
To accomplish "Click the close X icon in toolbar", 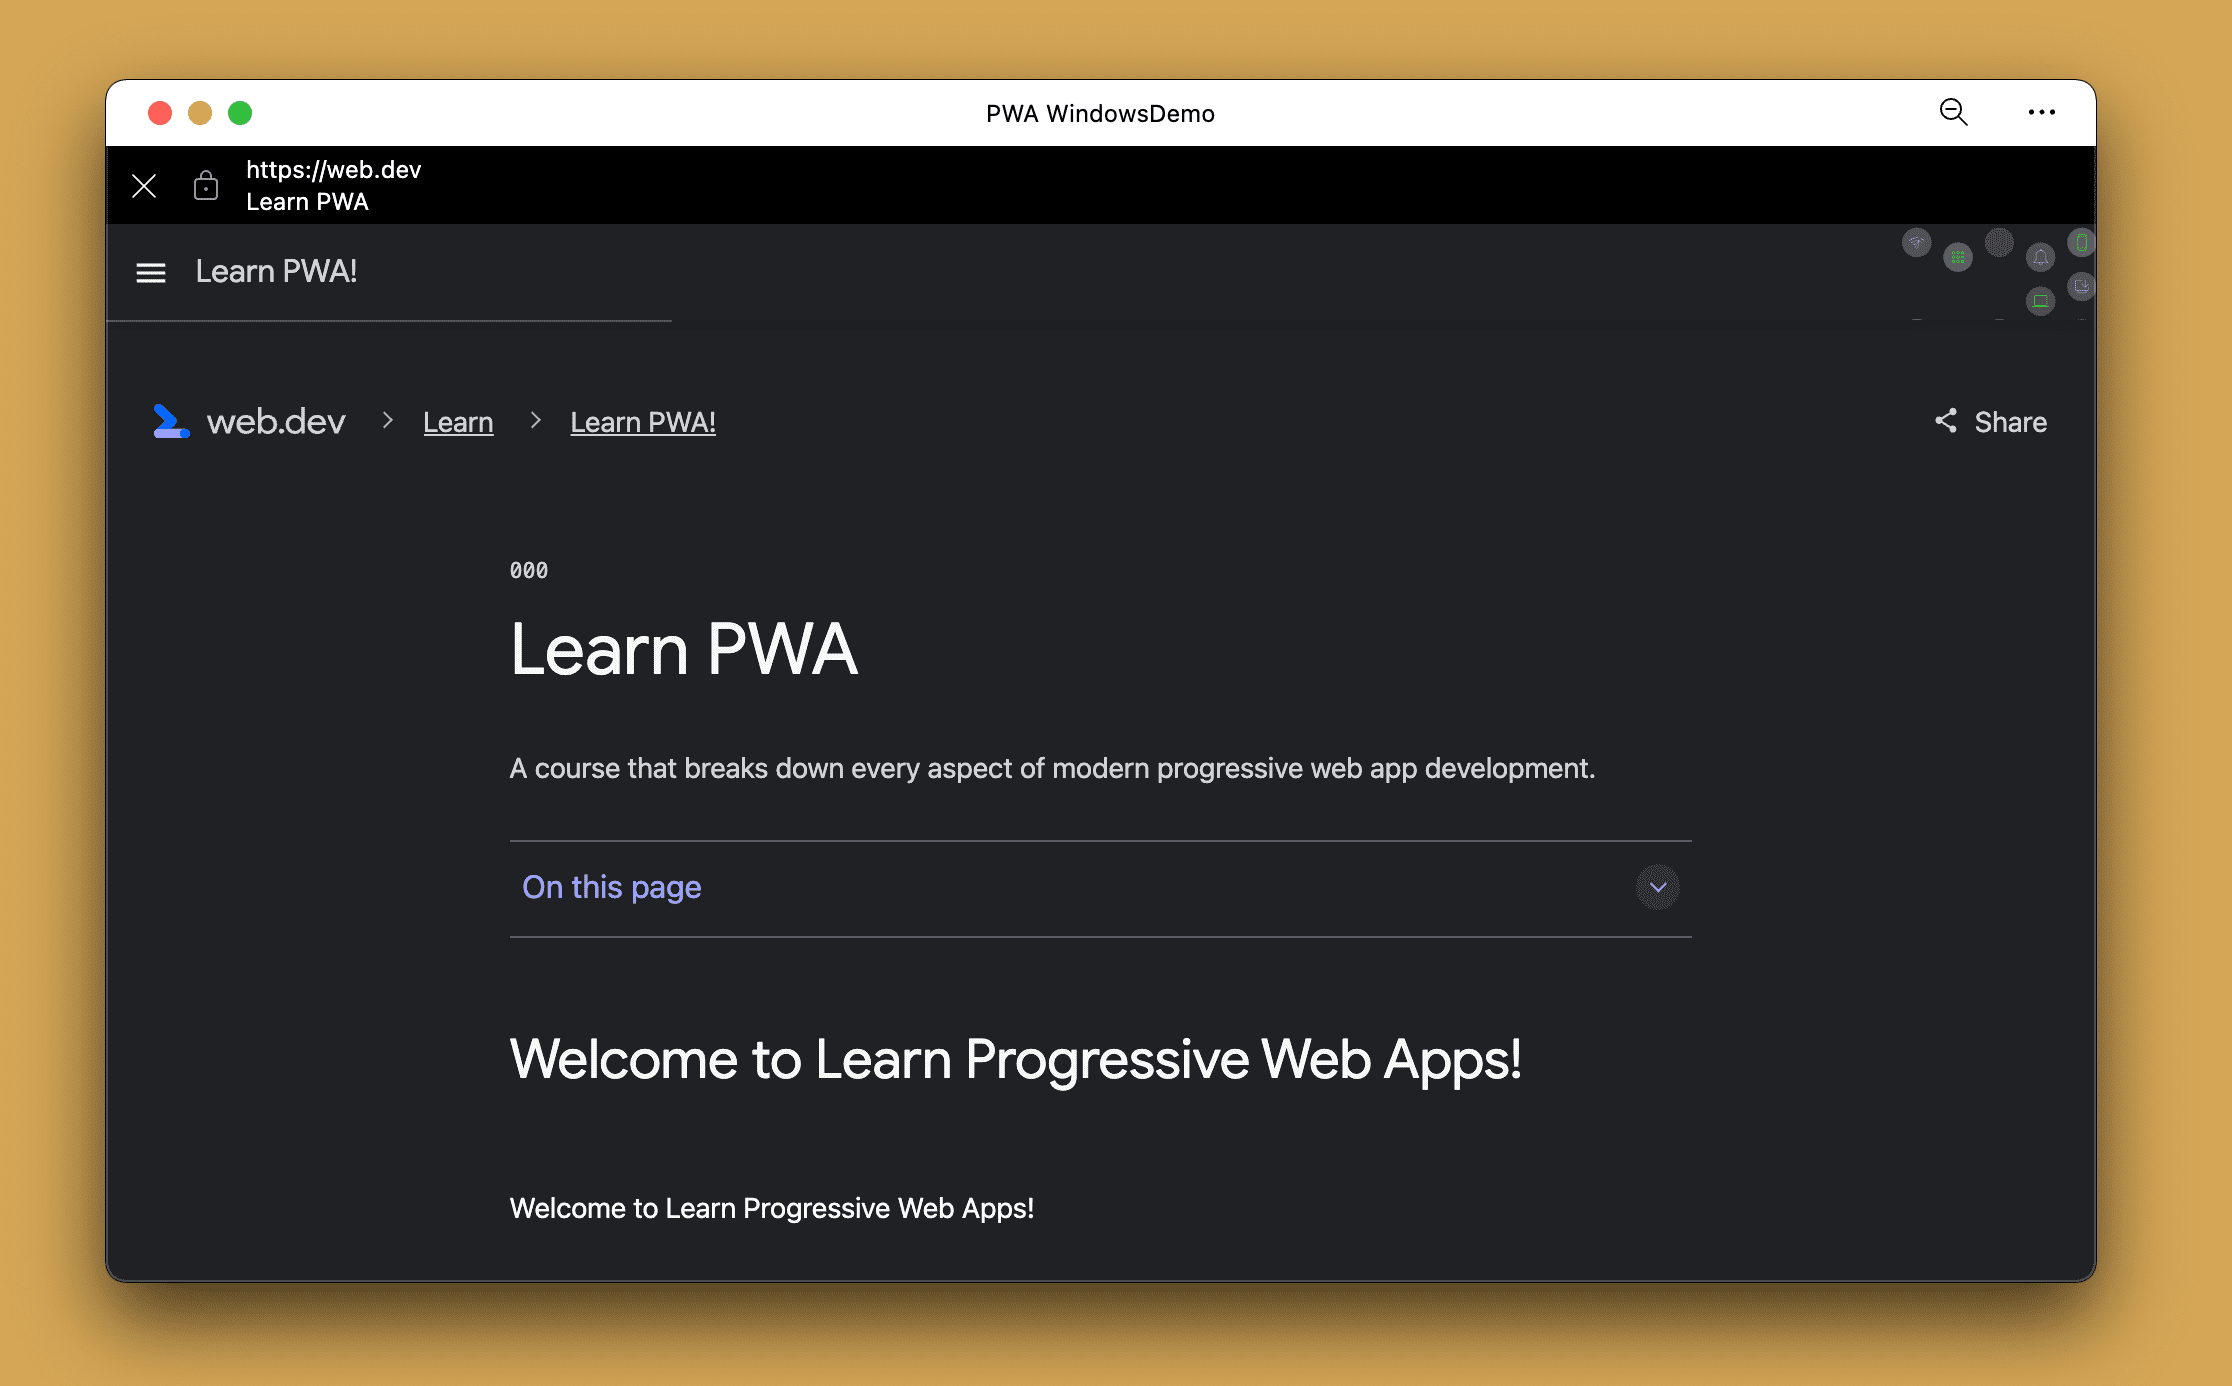I will point(144,184).
